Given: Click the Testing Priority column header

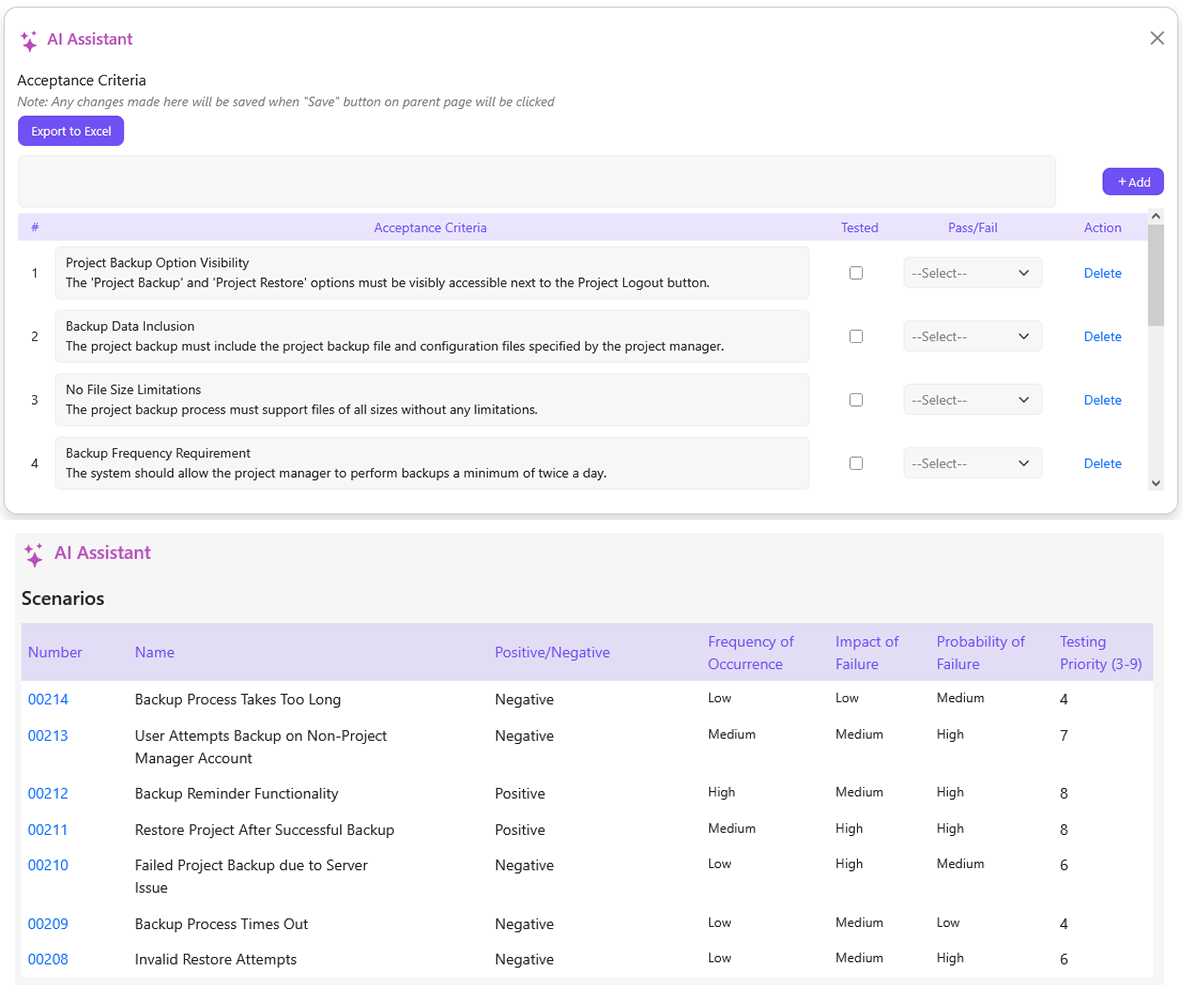Looking at the screenshot, I should pyautogui.click(x=1098, y=652).
